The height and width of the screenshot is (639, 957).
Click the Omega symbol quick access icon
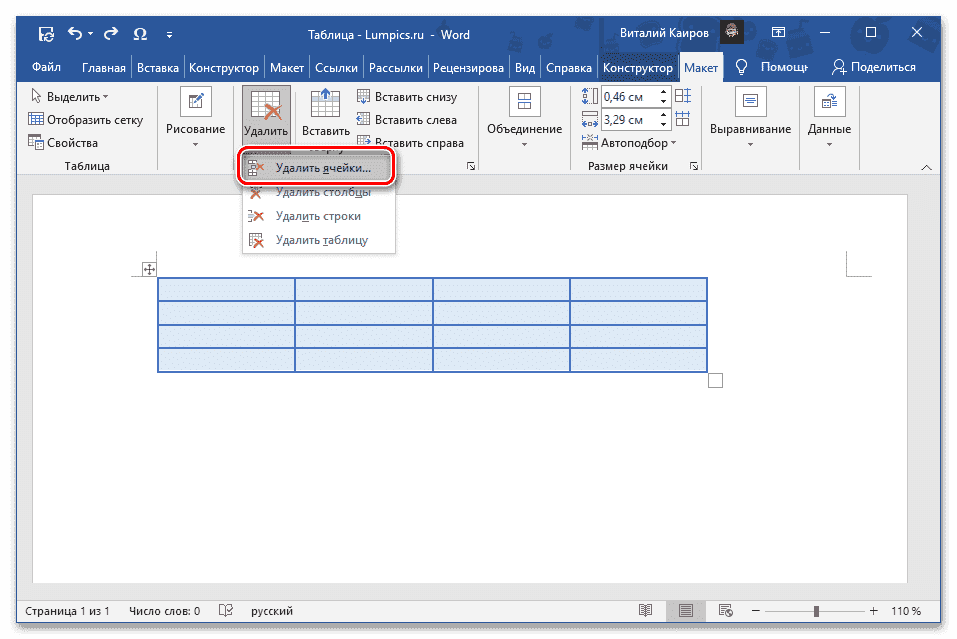point(140,33)
